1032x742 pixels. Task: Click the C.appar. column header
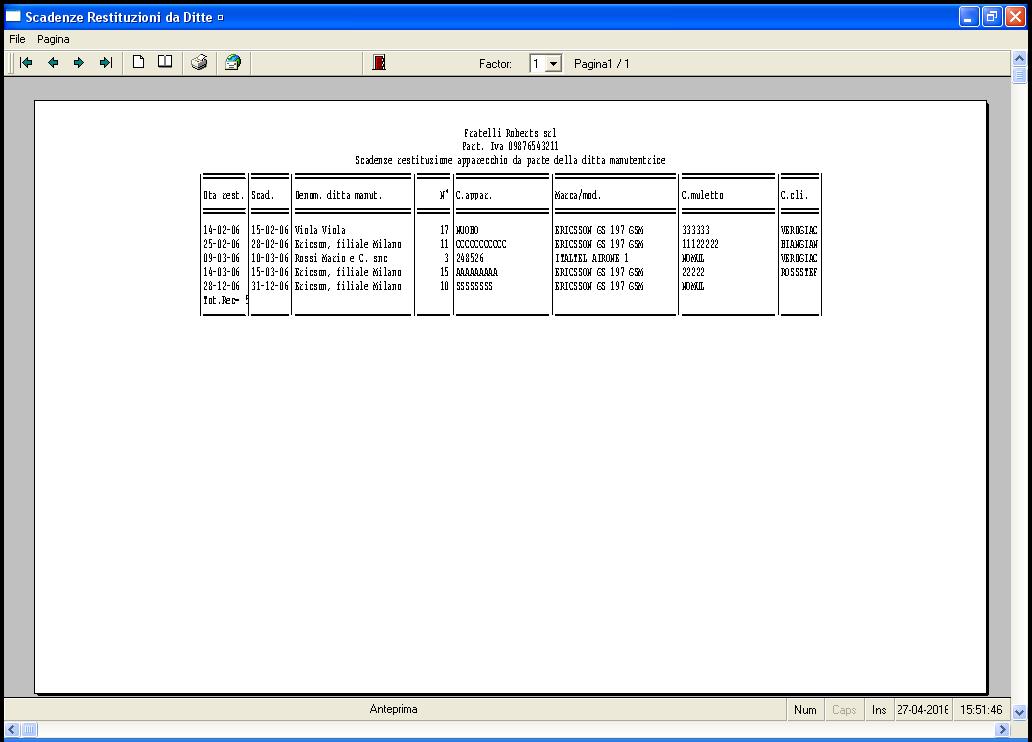point(474,196)
